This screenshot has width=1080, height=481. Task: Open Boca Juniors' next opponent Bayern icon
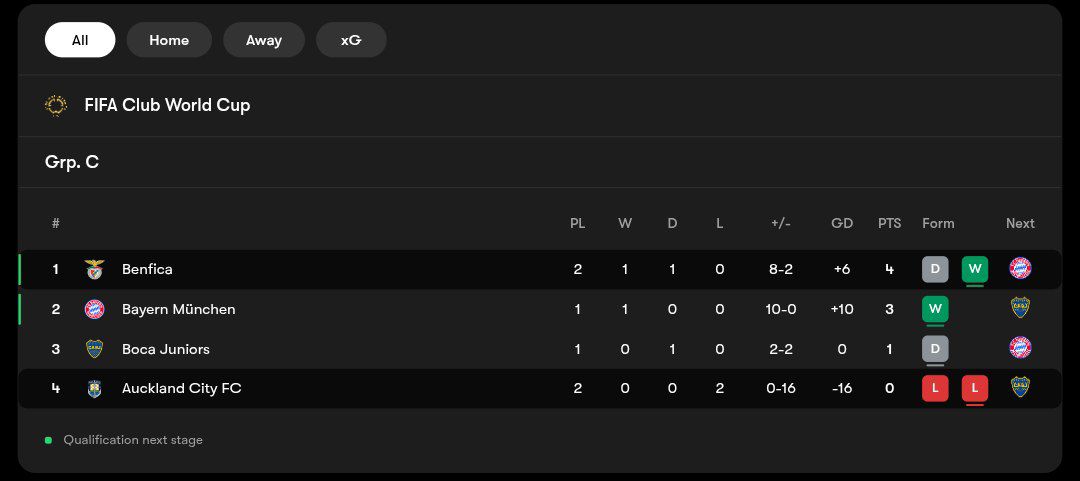(x=1020, y=347)
